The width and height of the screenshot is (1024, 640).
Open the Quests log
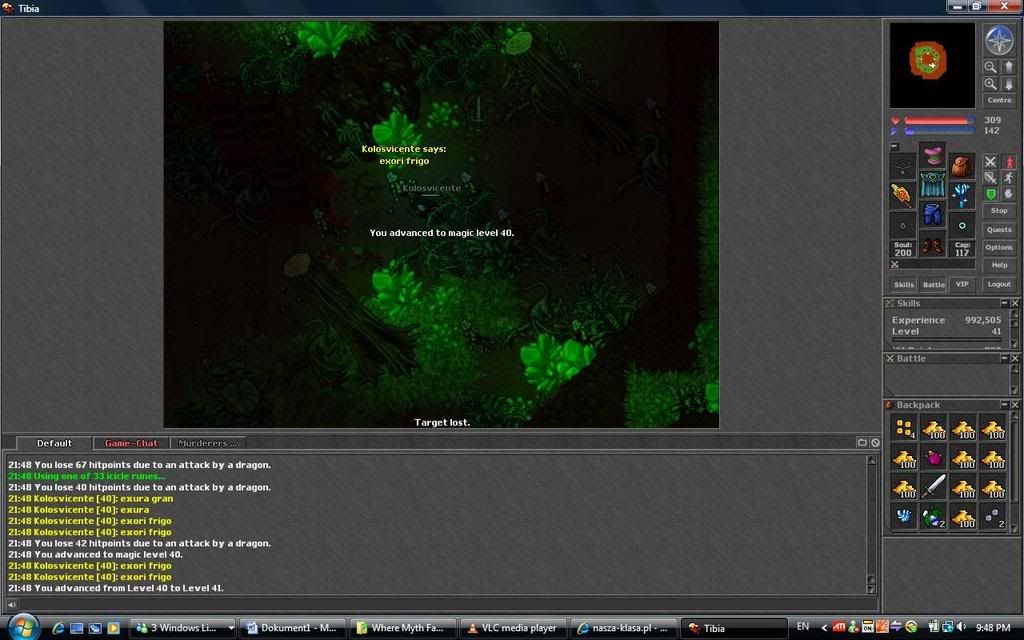pos(999,229)
